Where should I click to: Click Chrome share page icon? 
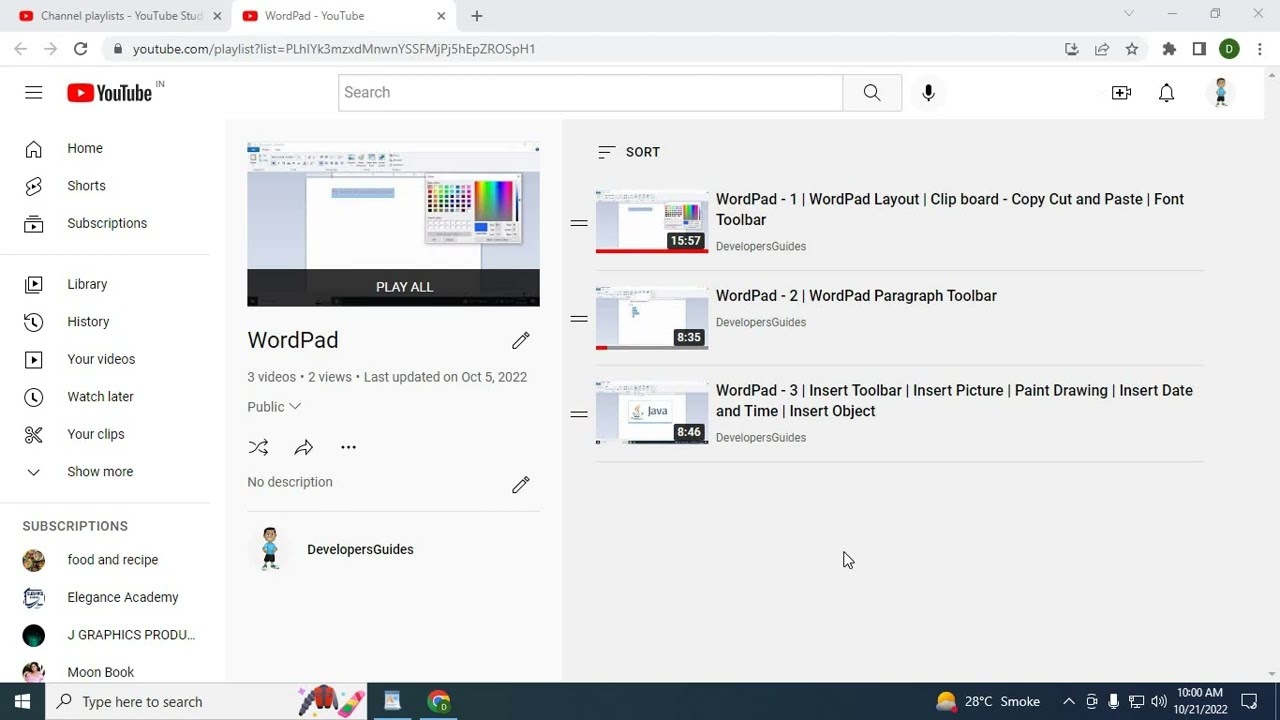click(1102, 48)
